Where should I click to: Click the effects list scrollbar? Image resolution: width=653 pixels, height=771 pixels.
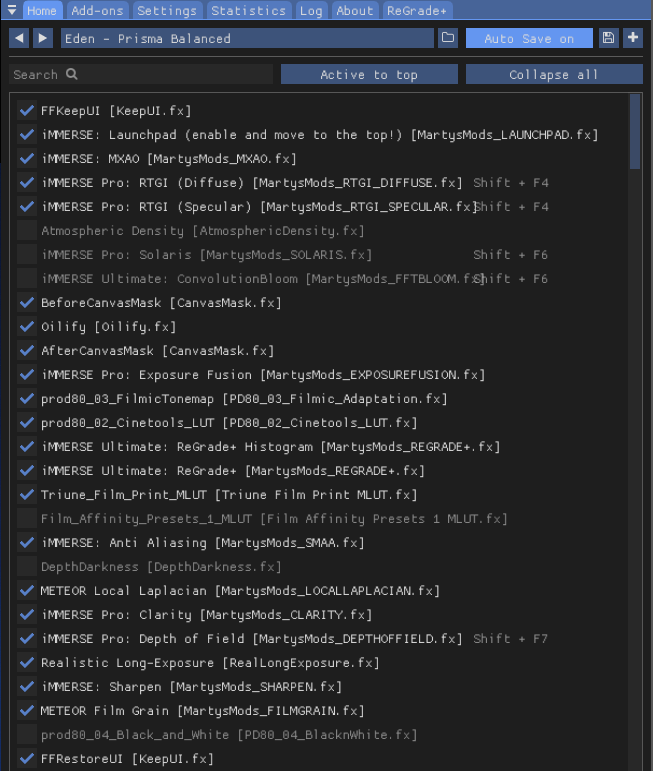tap(635, 131)
